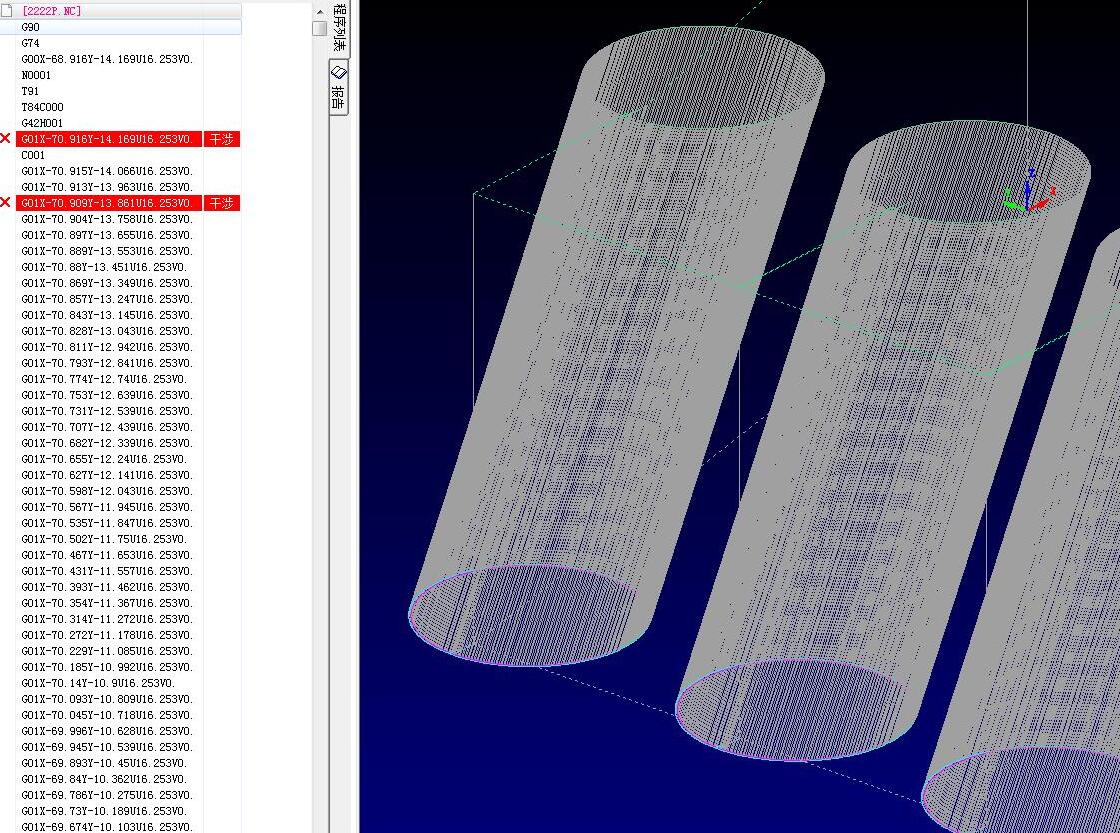This screenshot has height=833, width=1120.
Task: Select the C001 line
Action: (33, 155)
